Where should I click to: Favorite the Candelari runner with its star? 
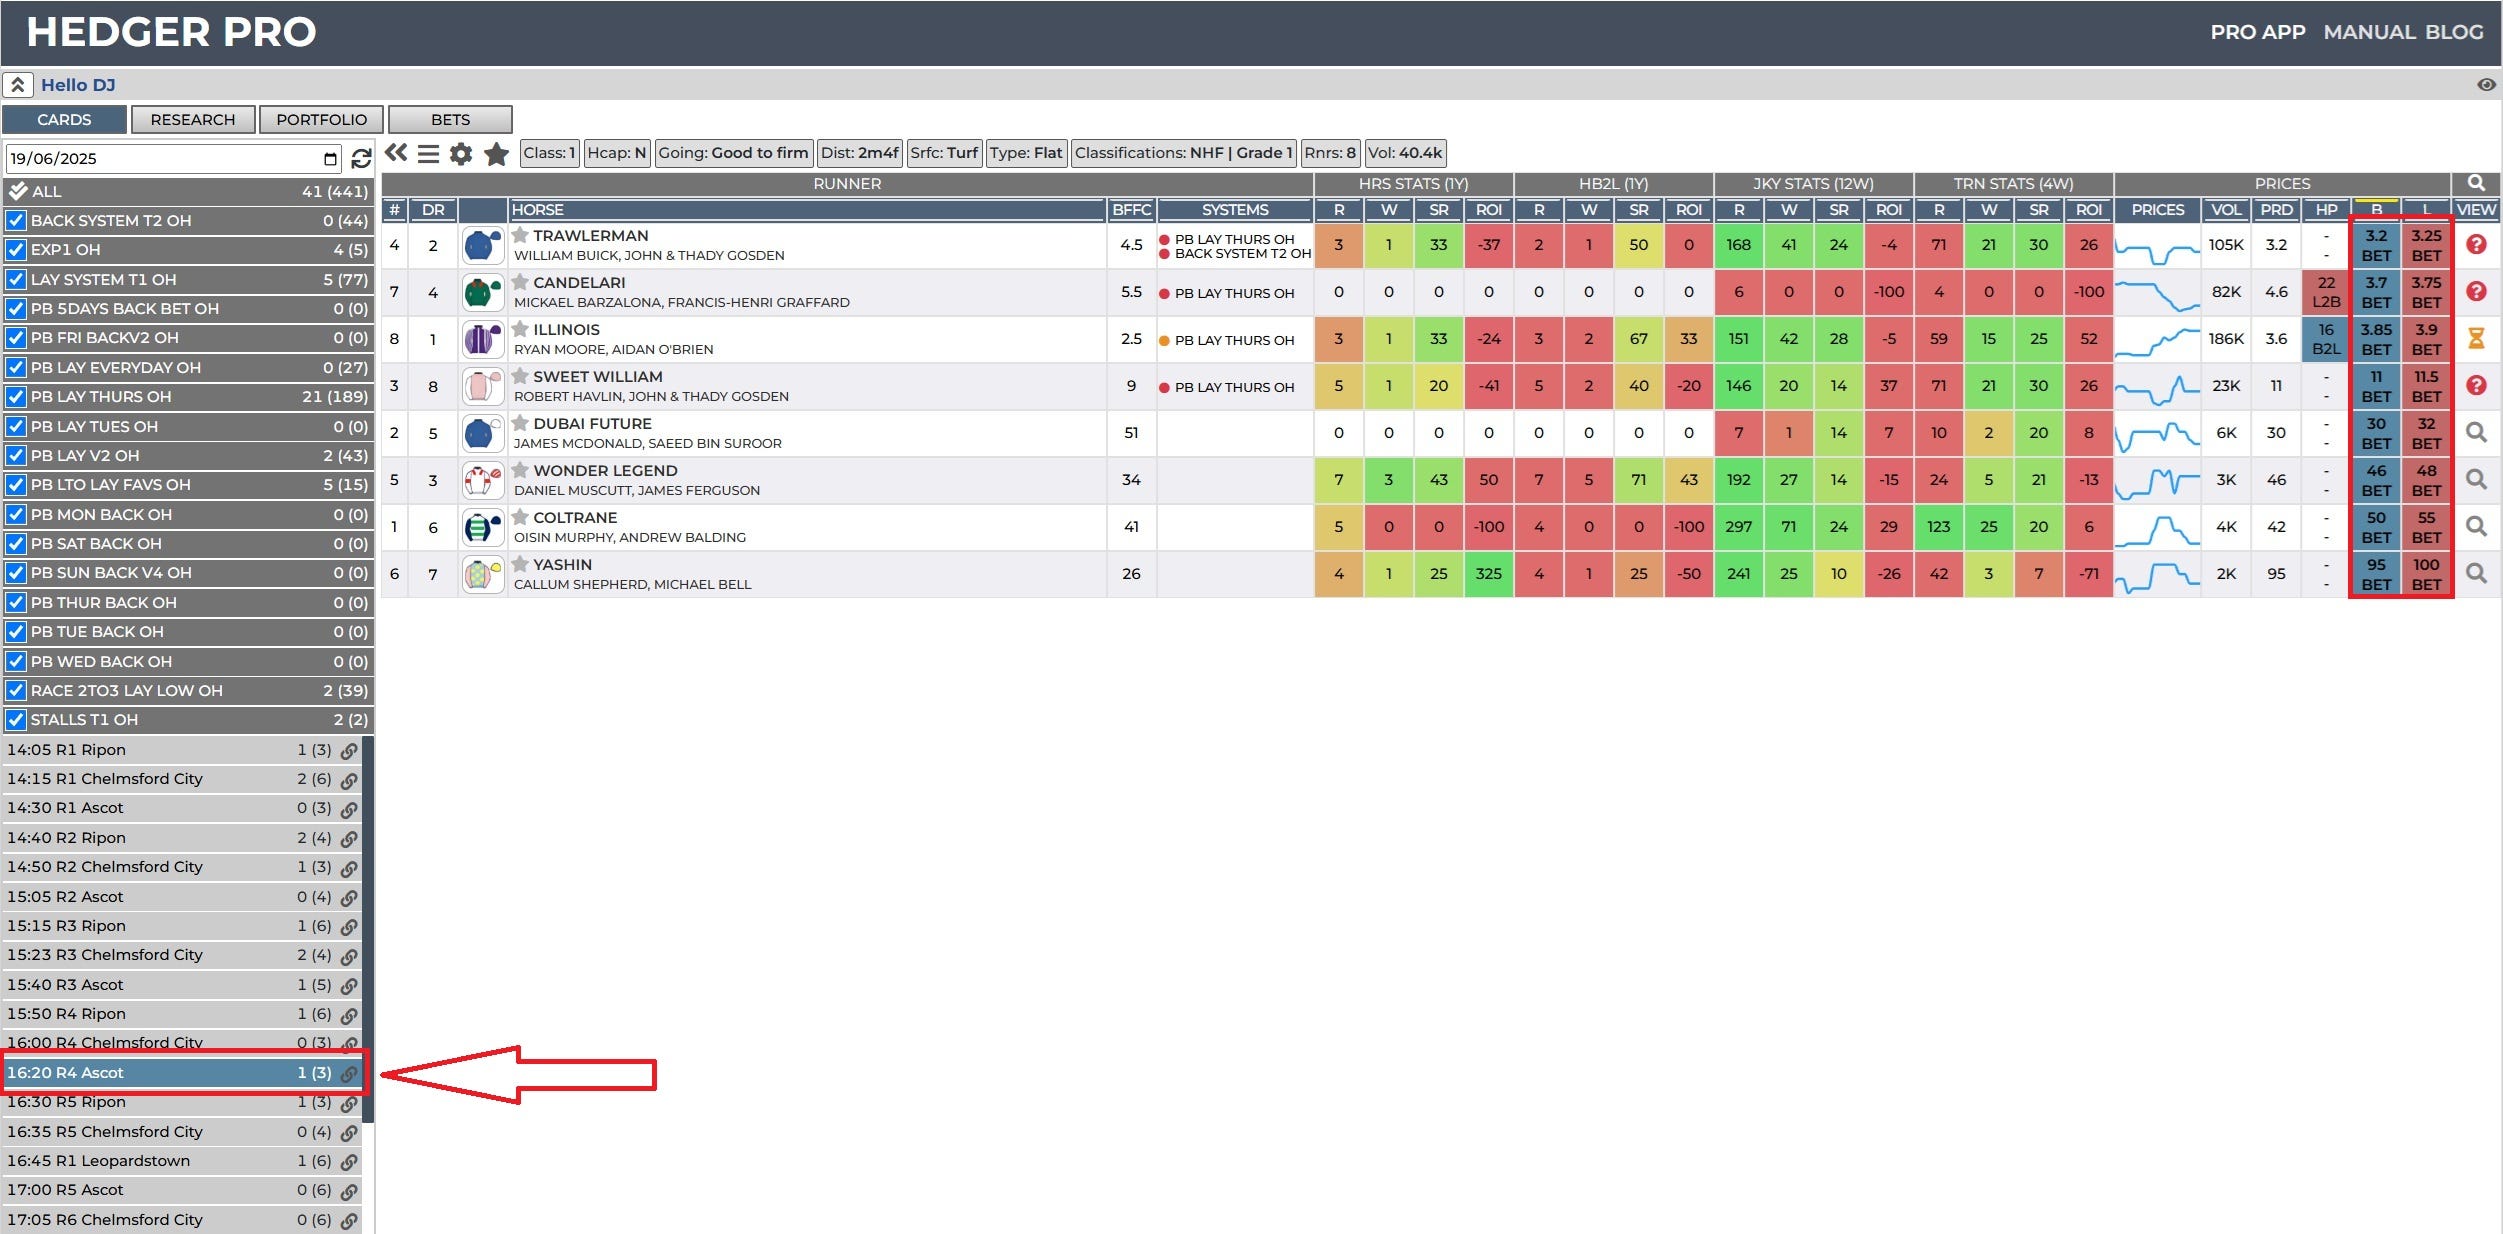pos(520,282)
